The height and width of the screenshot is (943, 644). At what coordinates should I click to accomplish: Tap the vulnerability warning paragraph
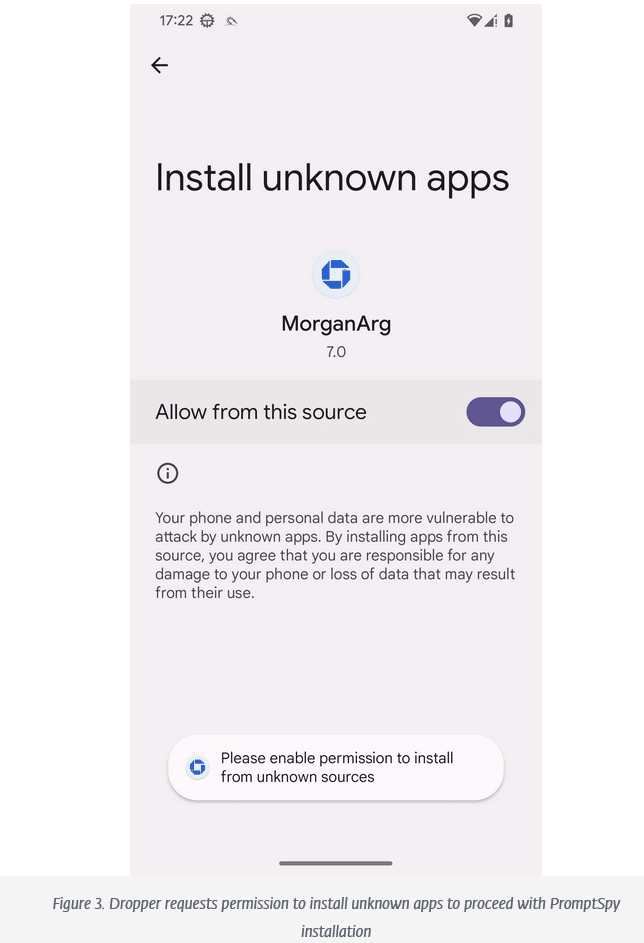[335, 555]
